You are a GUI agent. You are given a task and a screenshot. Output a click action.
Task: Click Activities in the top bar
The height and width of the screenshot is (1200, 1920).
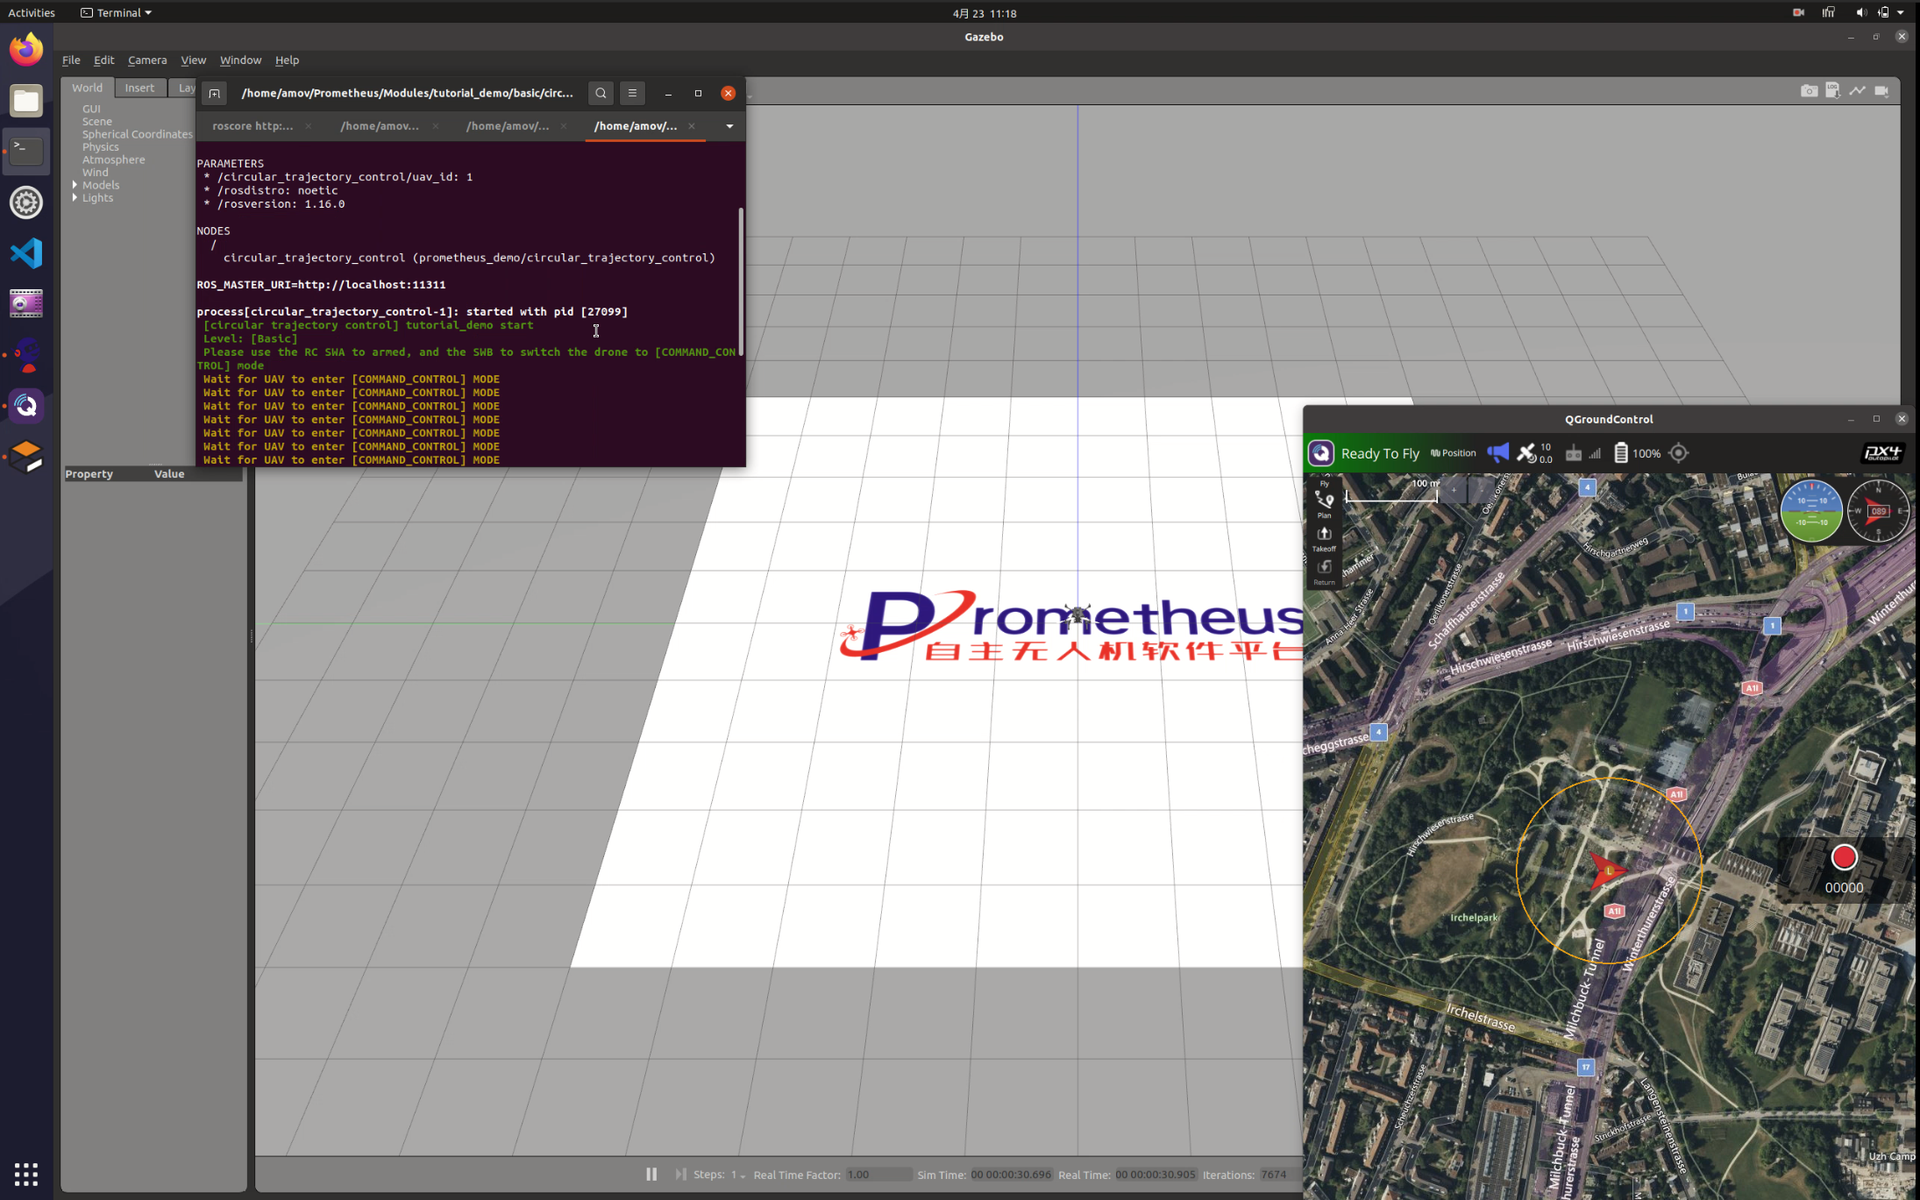(x=32, y=13)
